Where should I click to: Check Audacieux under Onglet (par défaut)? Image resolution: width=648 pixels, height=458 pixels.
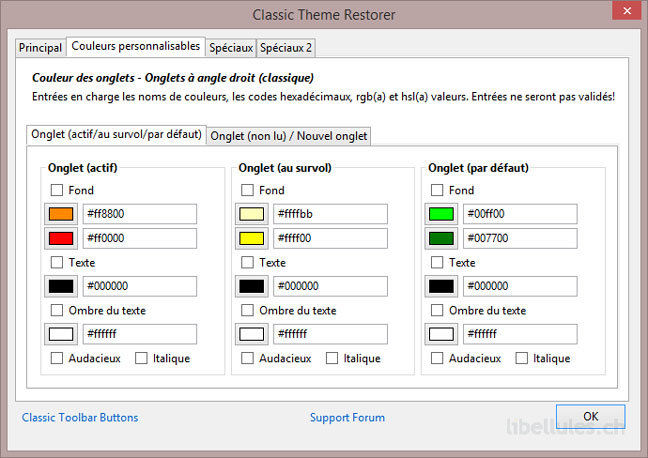click(x=437, y=358)
